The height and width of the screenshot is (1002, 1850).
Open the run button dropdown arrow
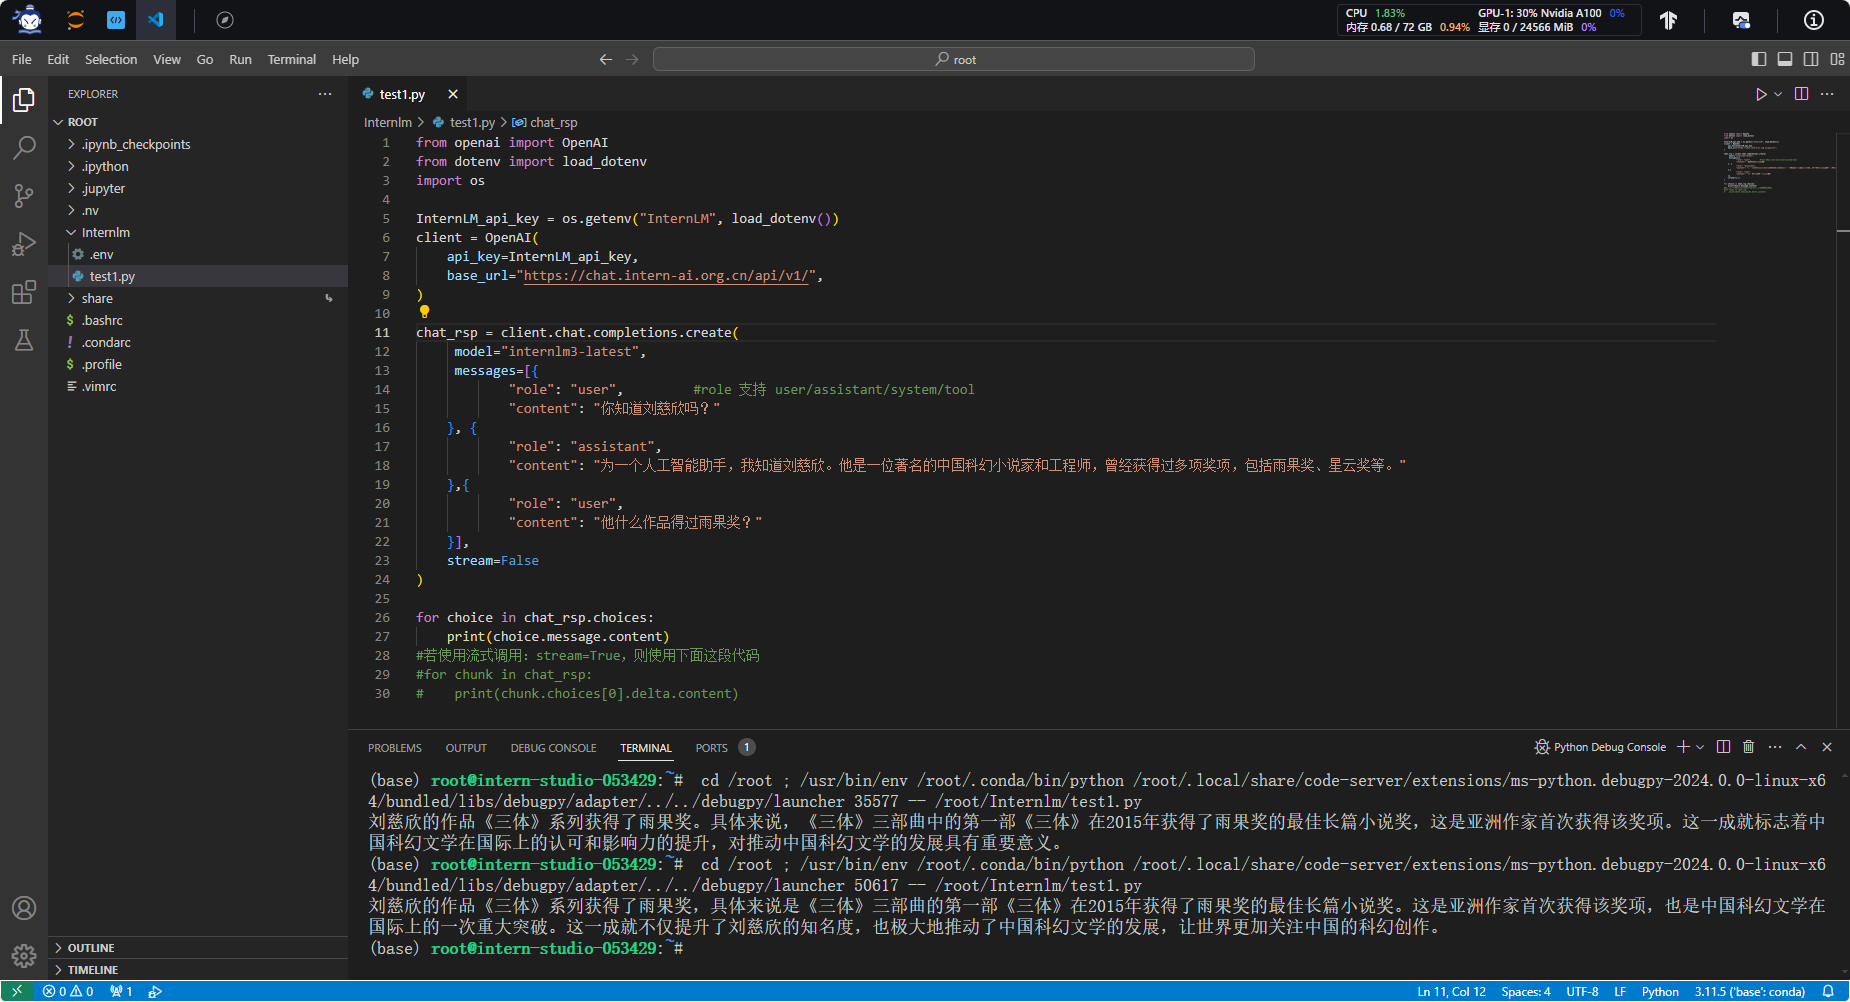click(1778, 94)
